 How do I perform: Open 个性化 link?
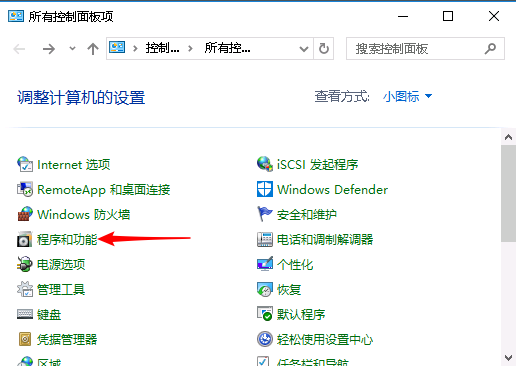coord(295,265)
